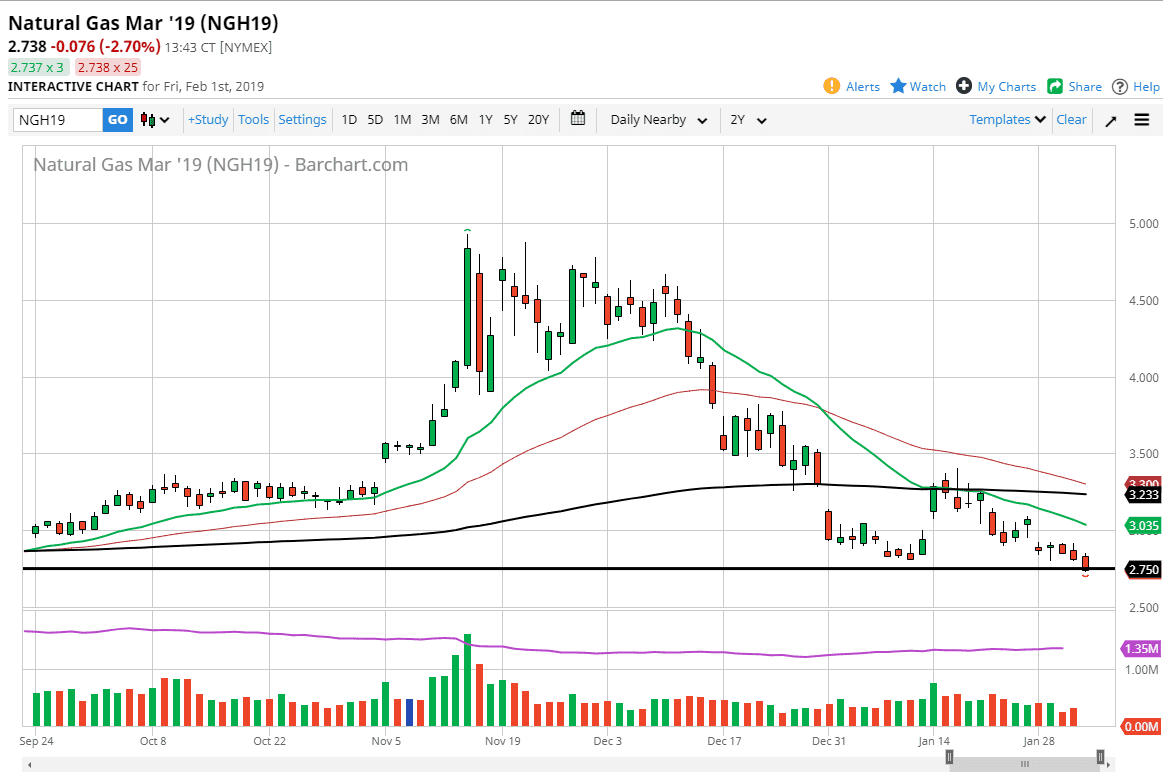Click the left handle of the range slider
Image resolution: width=1163 pixels, height=784 pixels.
point(949,757)
